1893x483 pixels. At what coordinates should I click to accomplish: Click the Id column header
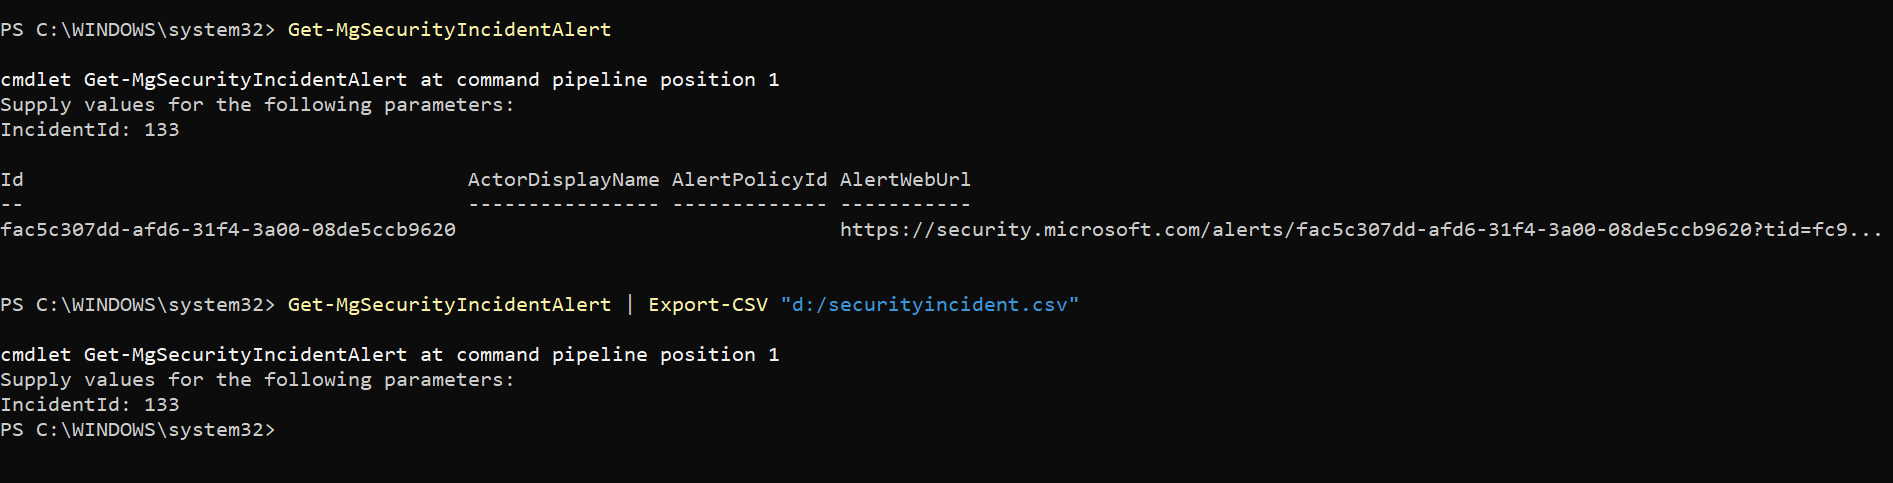tap(12, 180)
